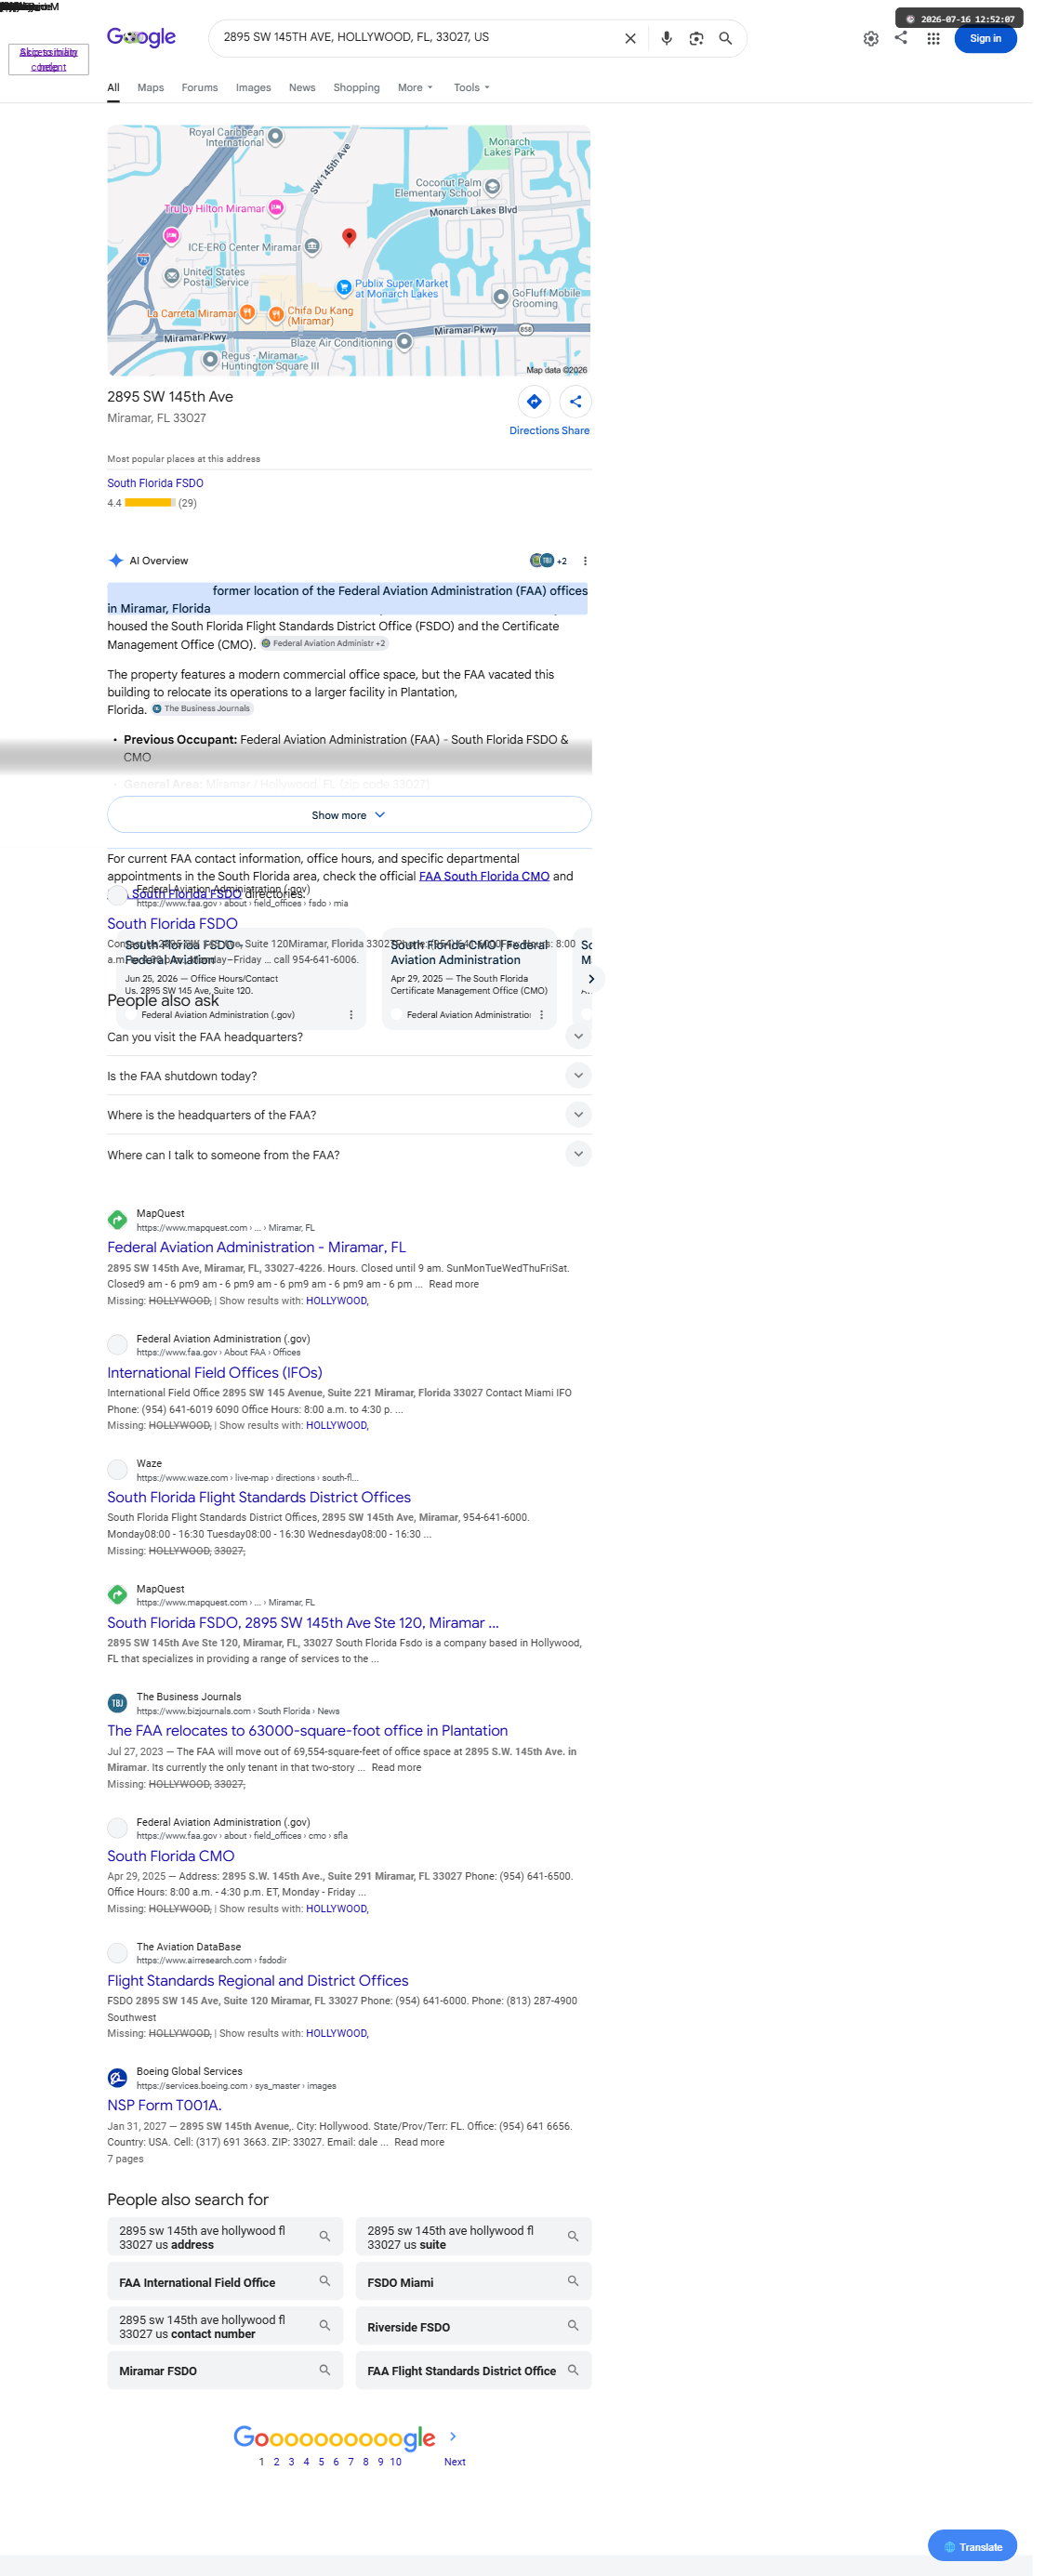Click next-page arrow beside Gooooogle pagination
The width and height of the screenshot is (1045, 2576).
tap(453, 2436)
